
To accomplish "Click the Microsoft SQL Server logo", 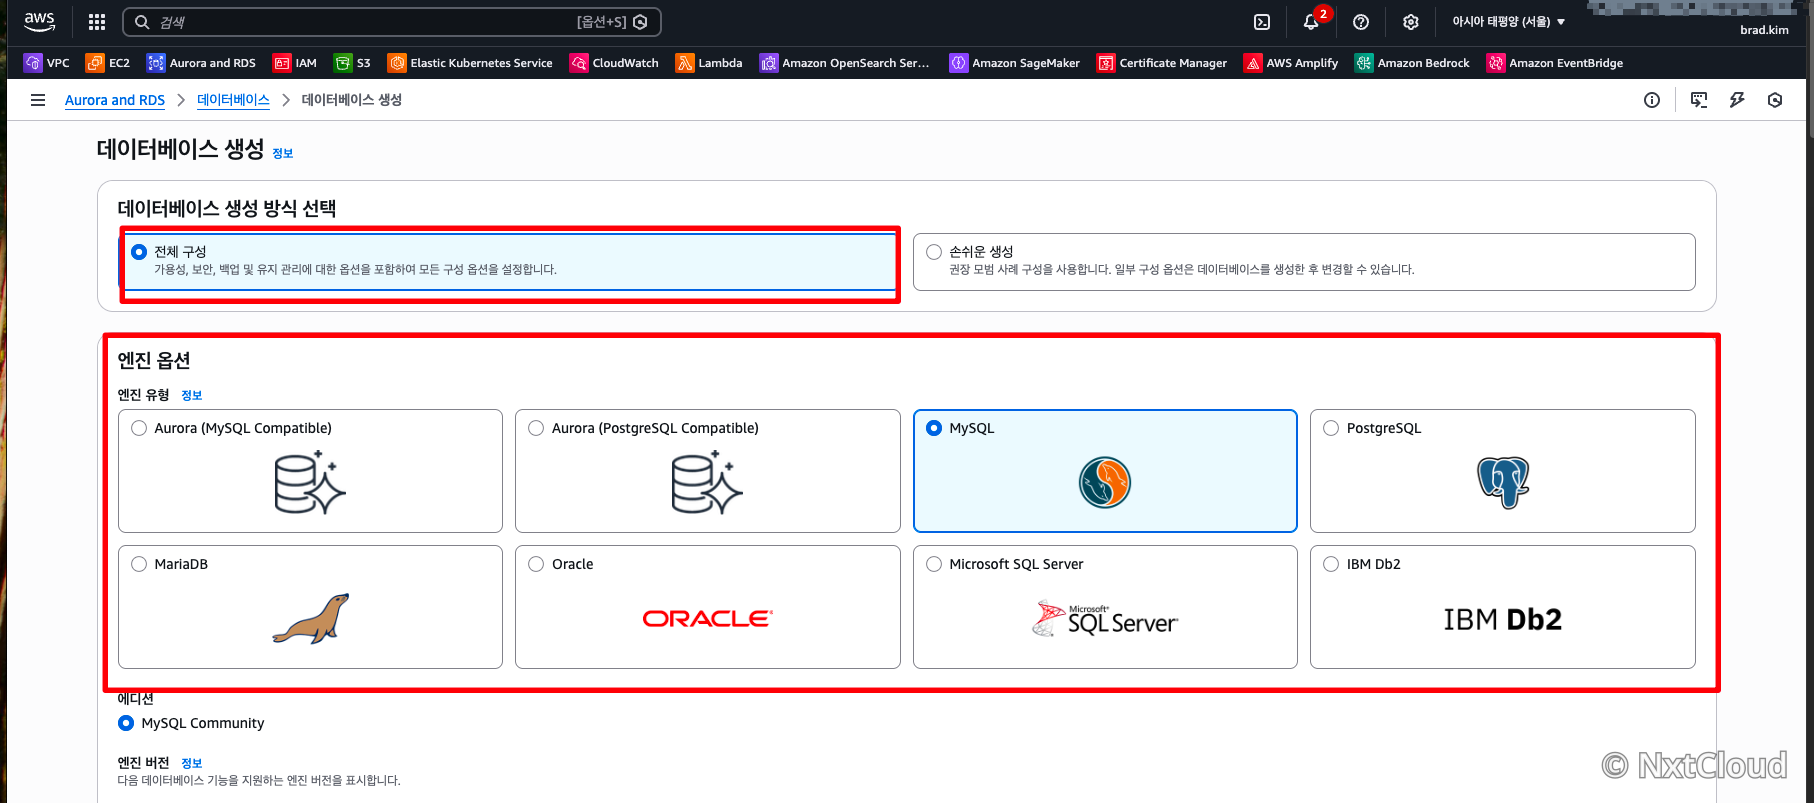I will pos(1105,619).
